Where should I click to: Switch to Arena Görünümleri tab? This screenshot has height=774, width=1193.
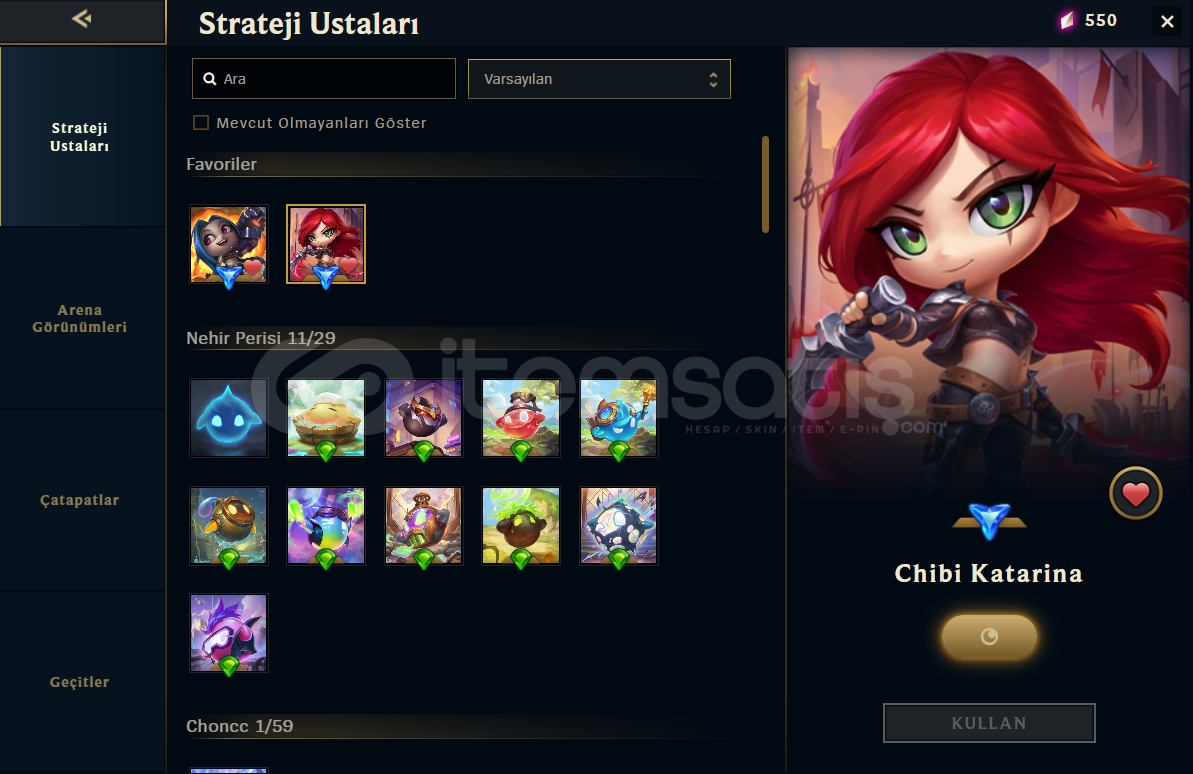pos(80,318)
